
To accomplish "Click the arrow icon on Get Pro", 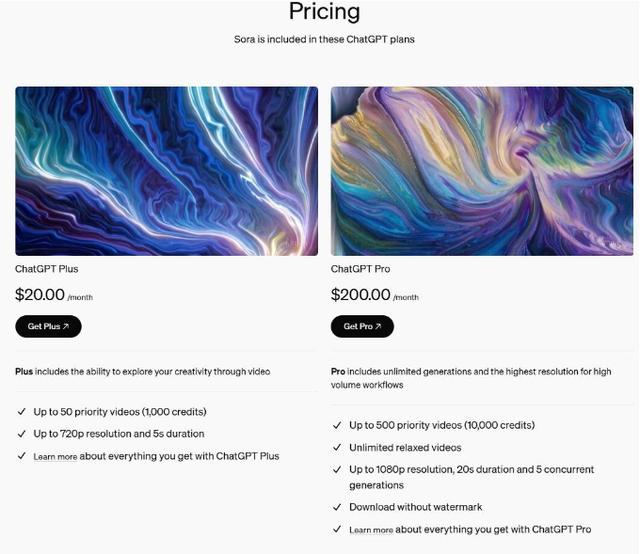I will pos(378,326).
